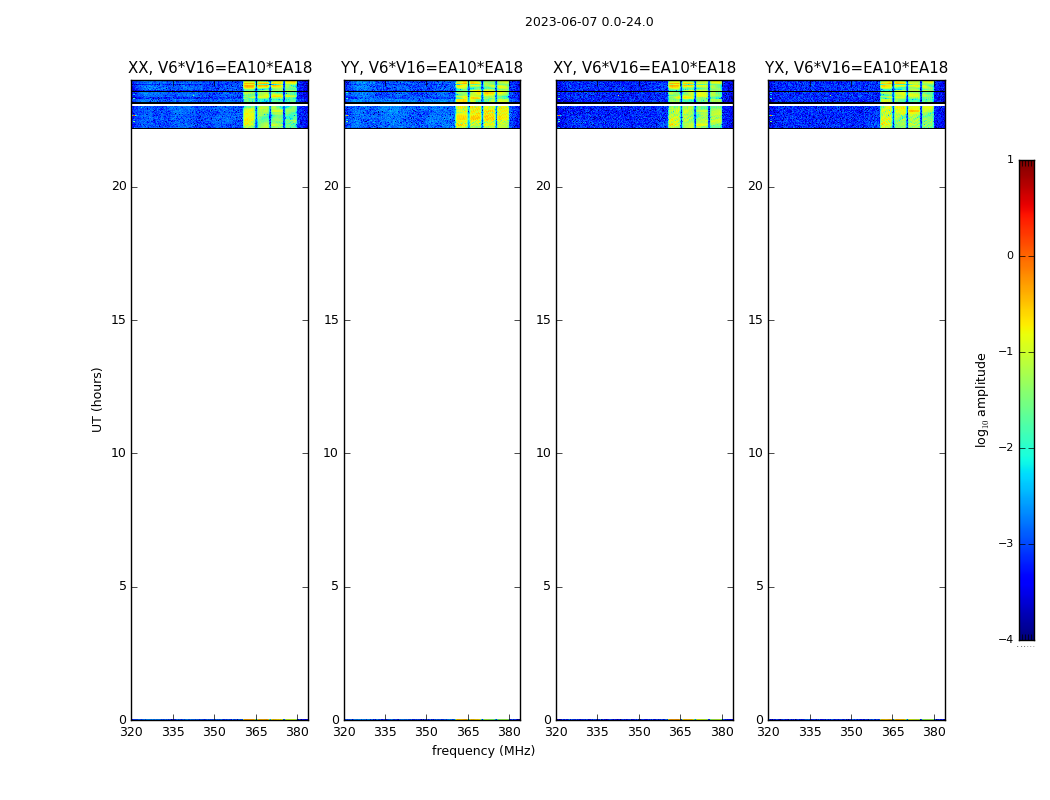Select the XY, V6*V16=EA10*EA18 panel title
1050x800 pixels.
click(x=644, y=68)
